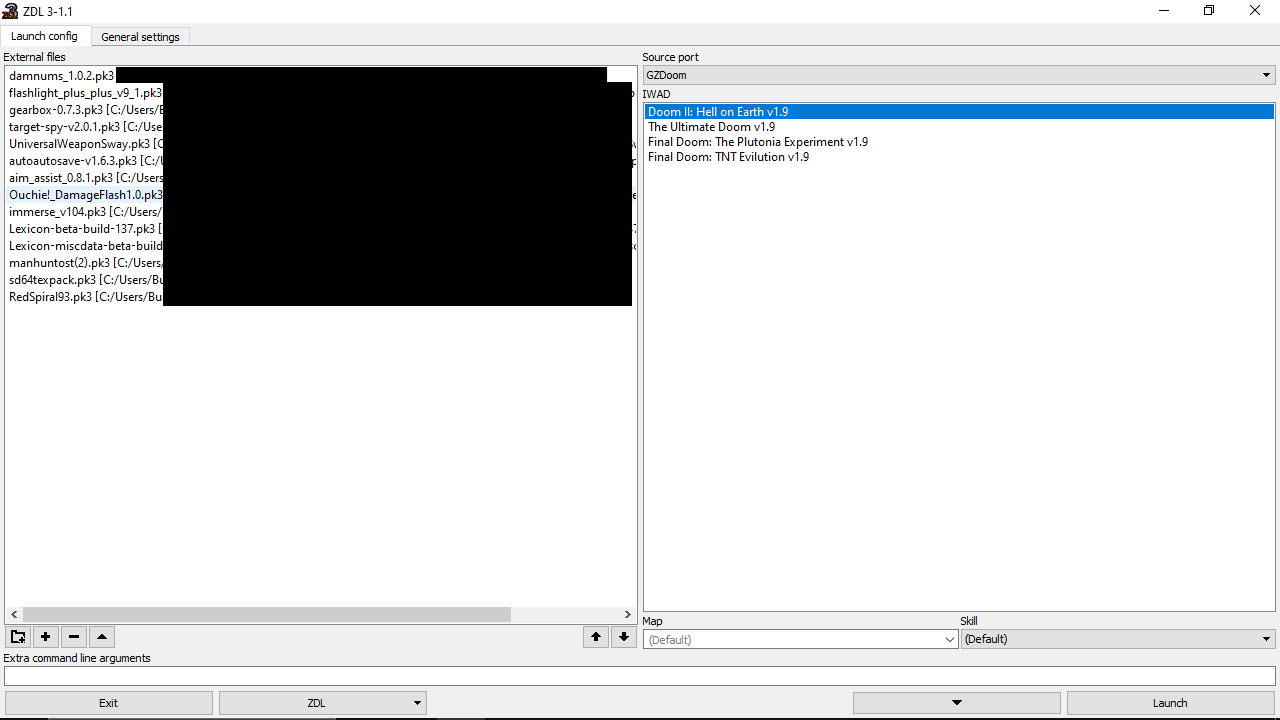Click the ZDL app icon in title bar

10,11
